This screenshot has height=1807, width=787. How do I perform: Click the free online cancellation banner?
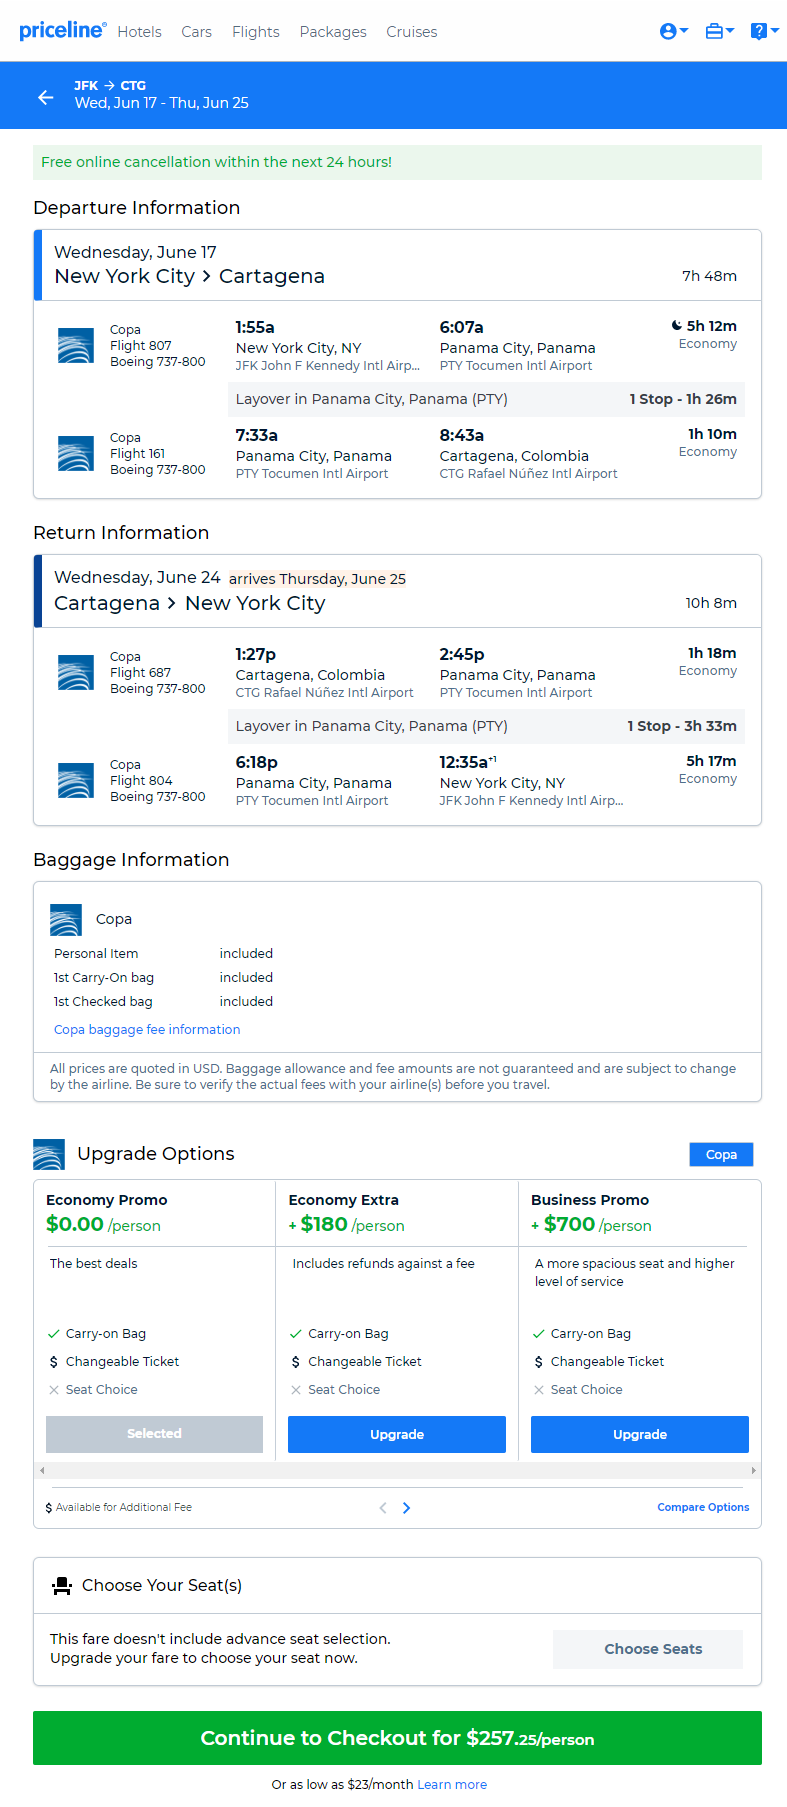(397, 162)
